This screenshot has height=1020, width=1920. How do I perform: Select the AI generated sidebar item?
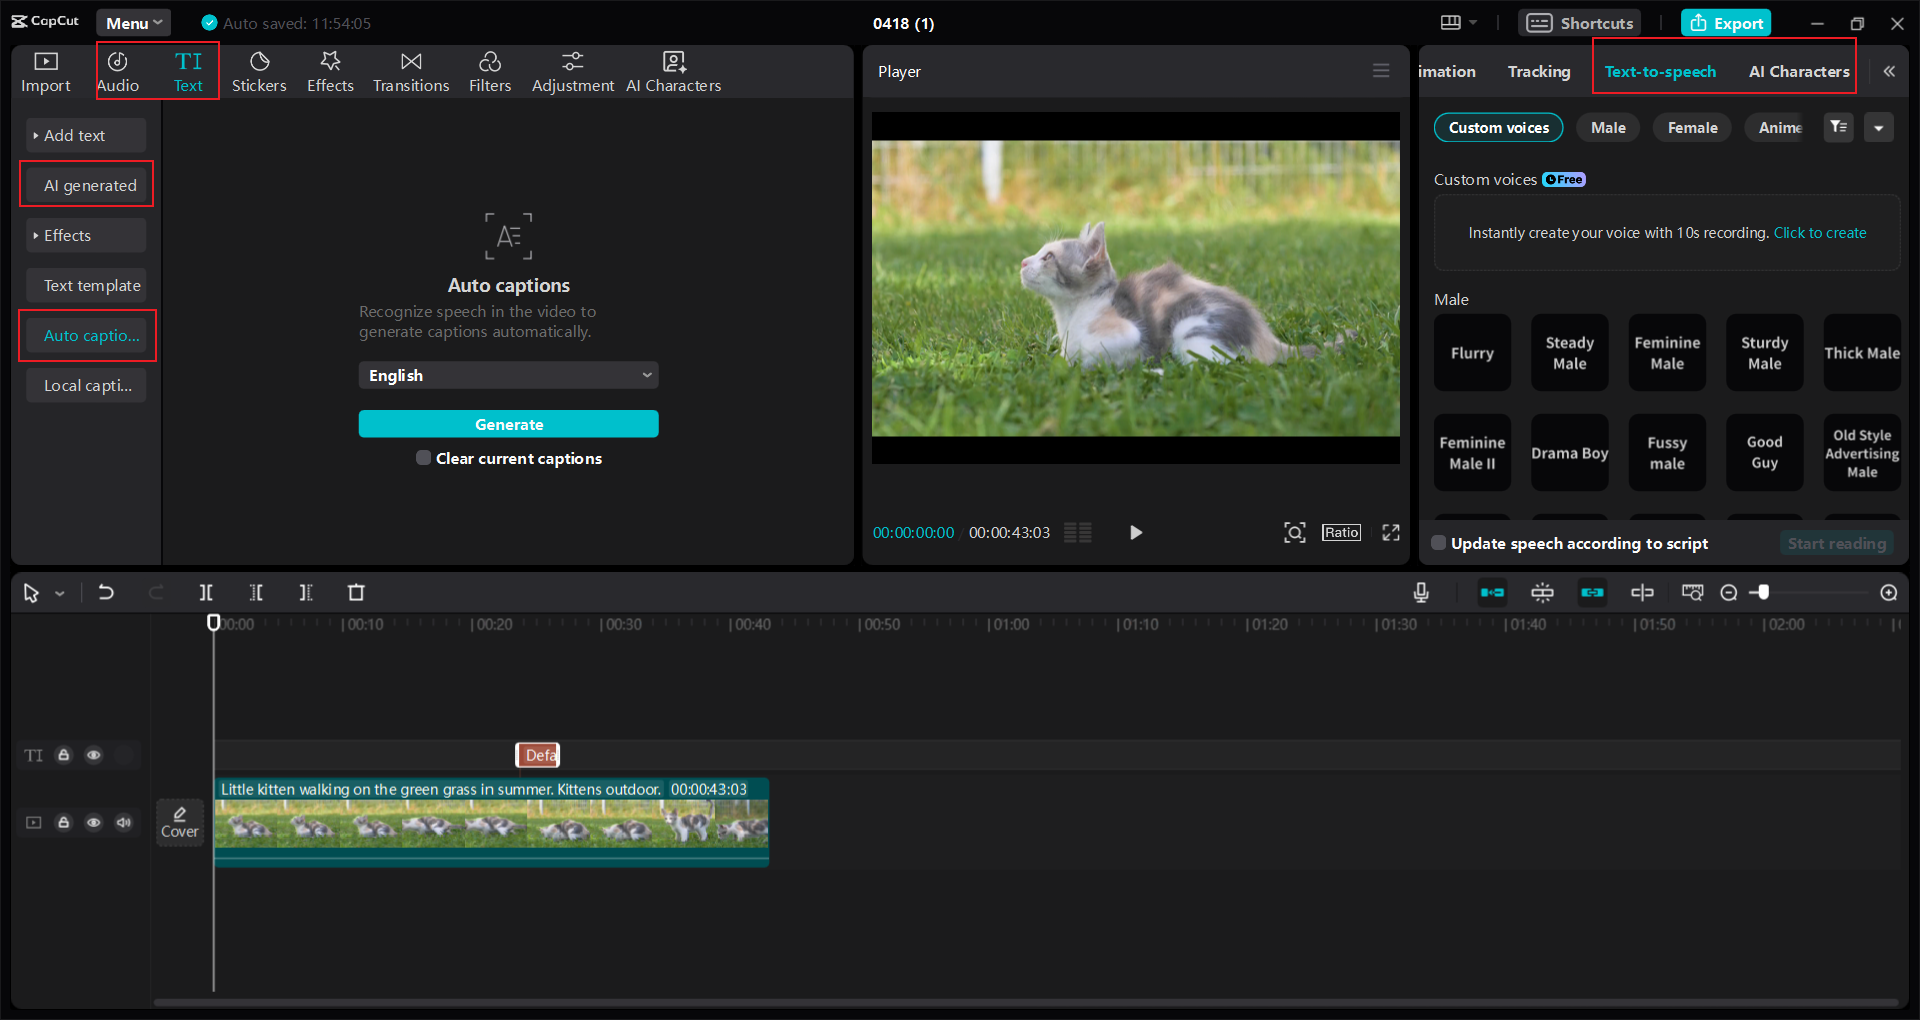(86, 185)
